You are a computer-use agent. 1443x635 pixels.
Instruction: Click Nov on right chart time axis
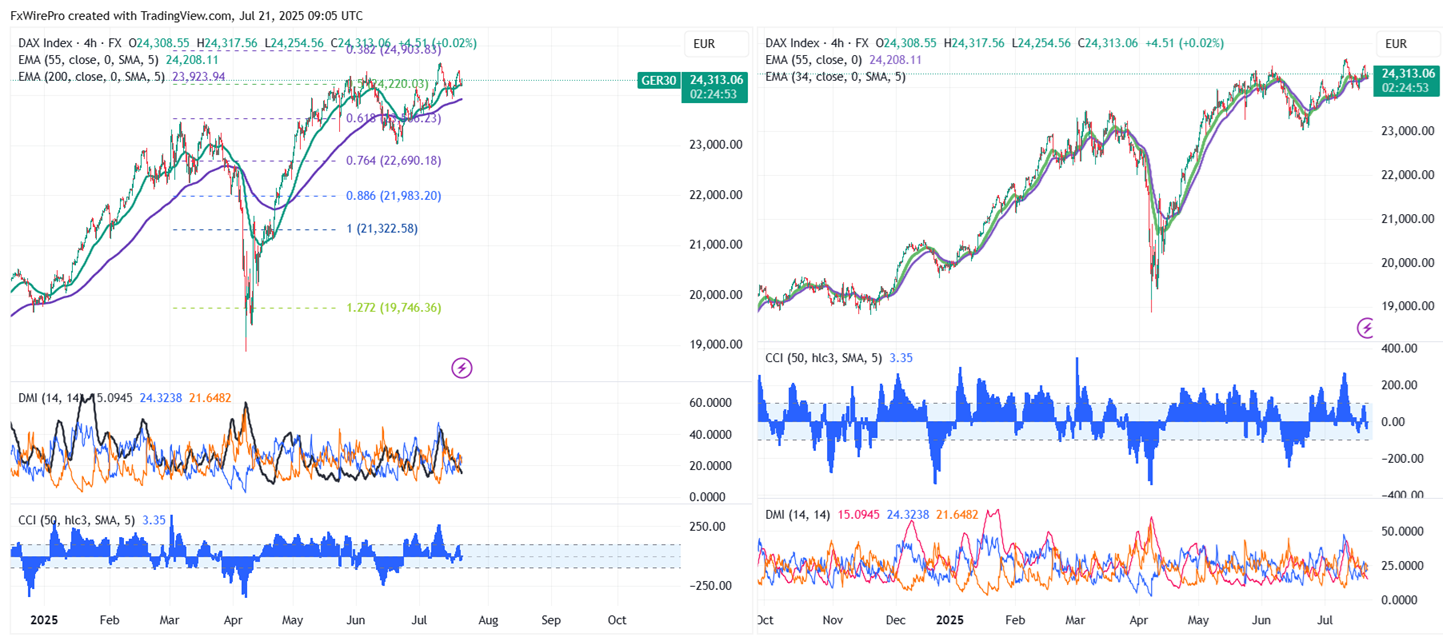click(x=834, y=620)
